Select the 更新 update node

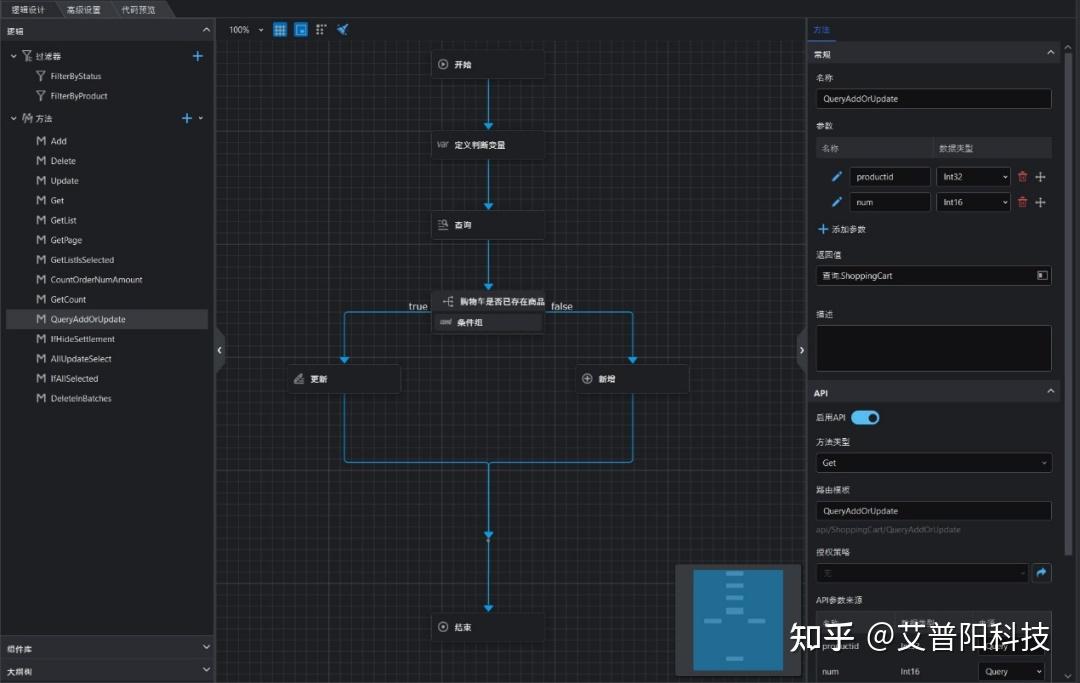click(344, 379)
